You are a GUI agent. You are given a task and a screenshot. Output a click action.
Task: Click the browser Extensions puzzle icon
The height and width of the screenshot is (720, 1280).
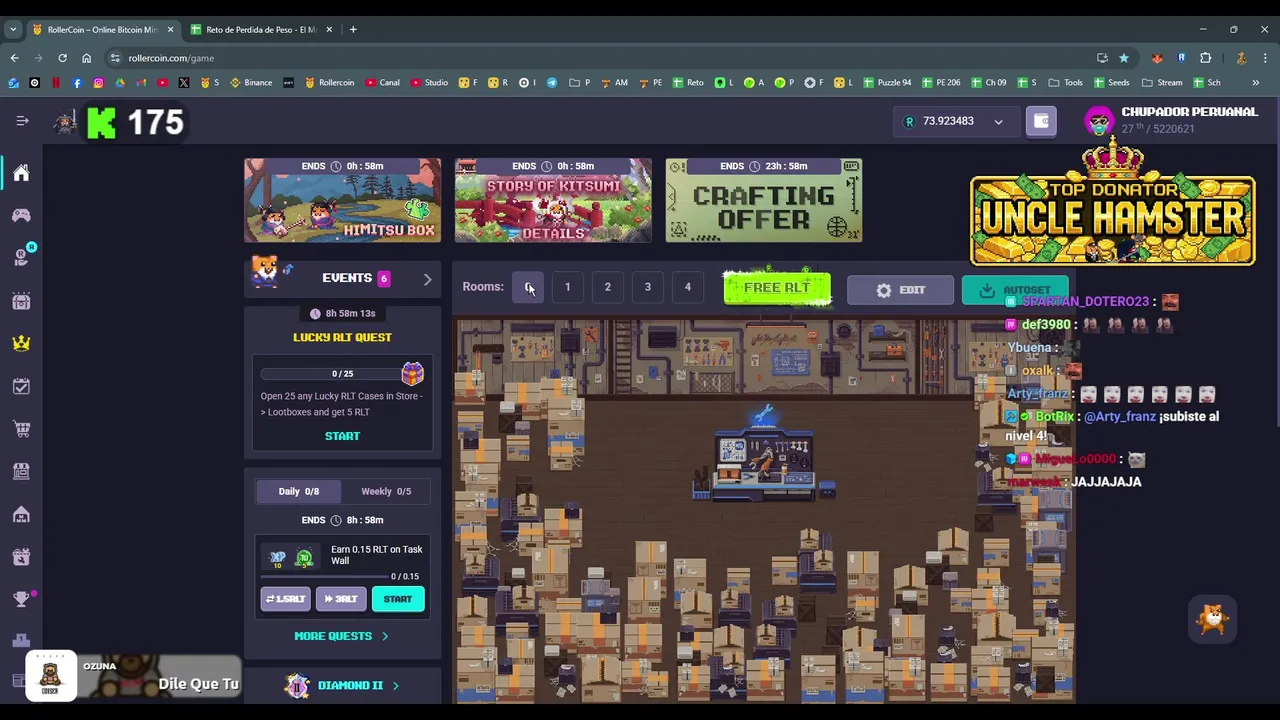click(1205, 58)
